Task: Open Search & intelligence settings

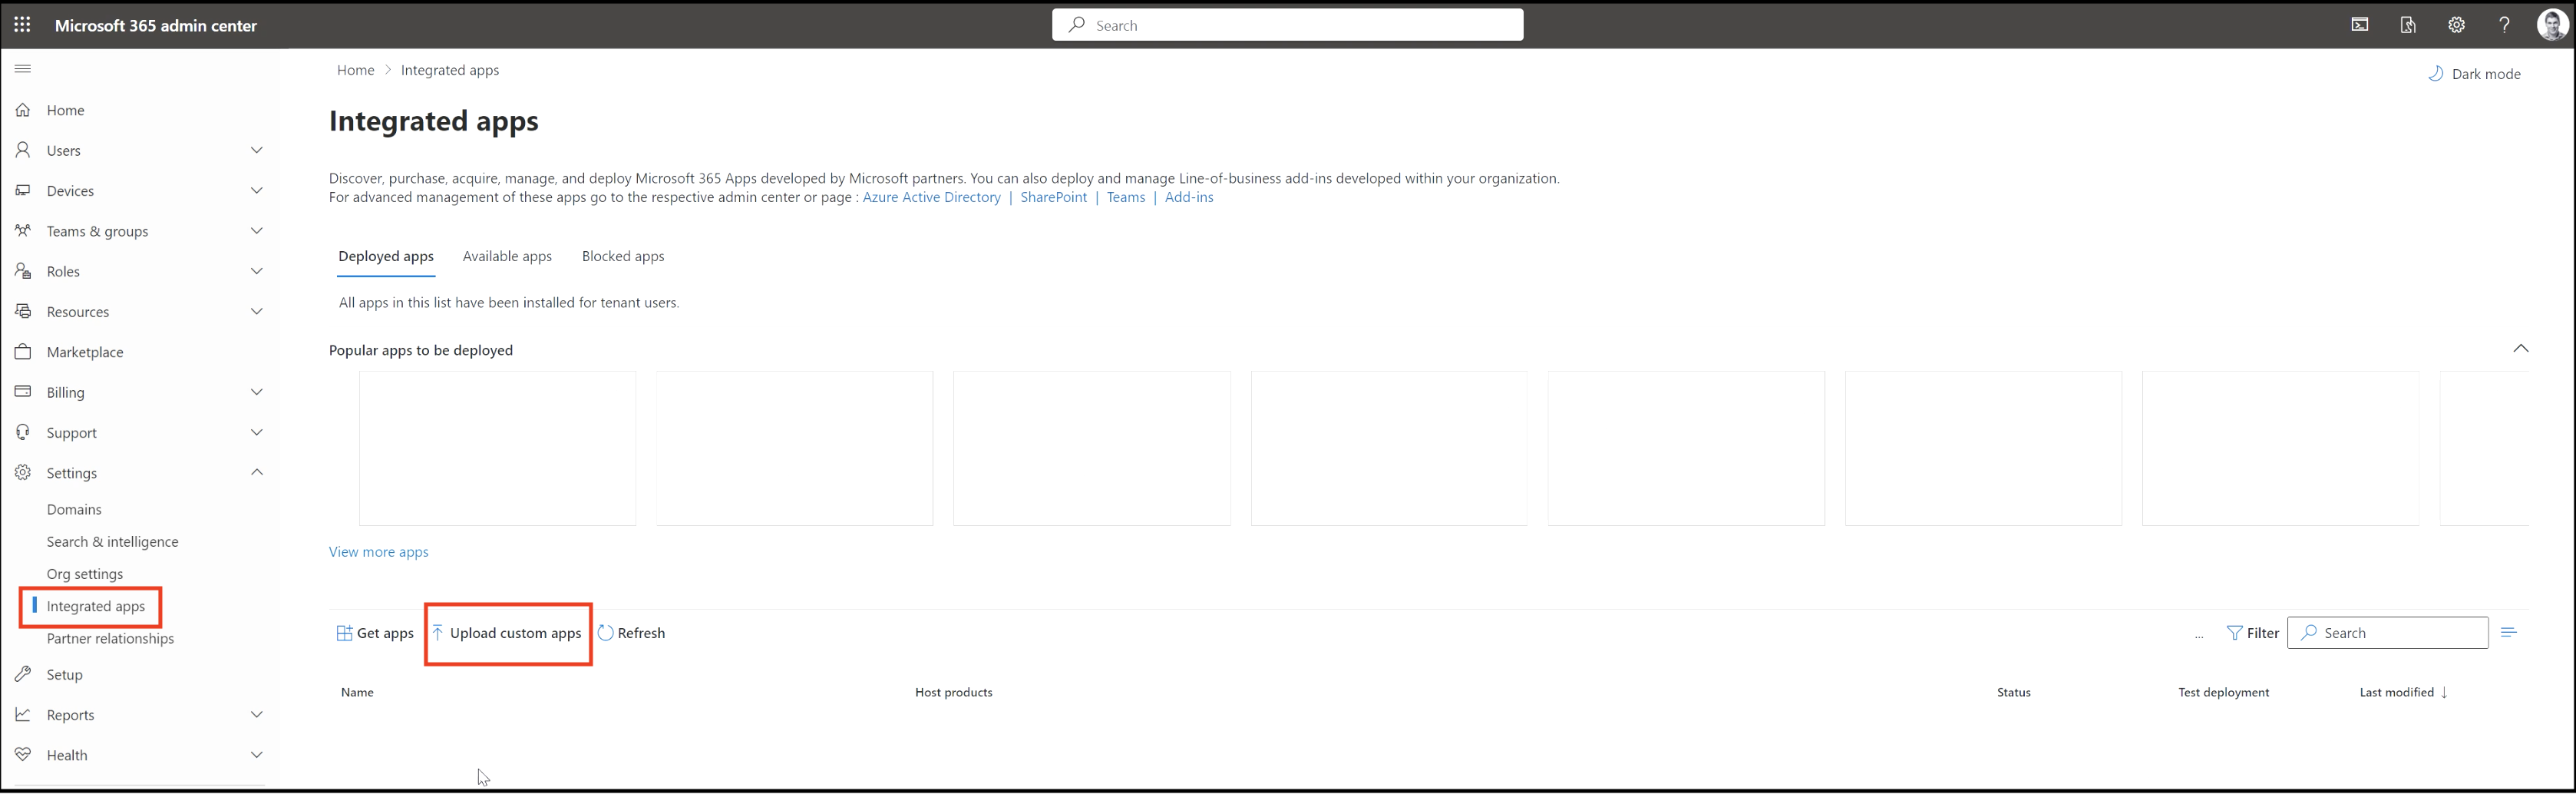Action: click(113, 542)
